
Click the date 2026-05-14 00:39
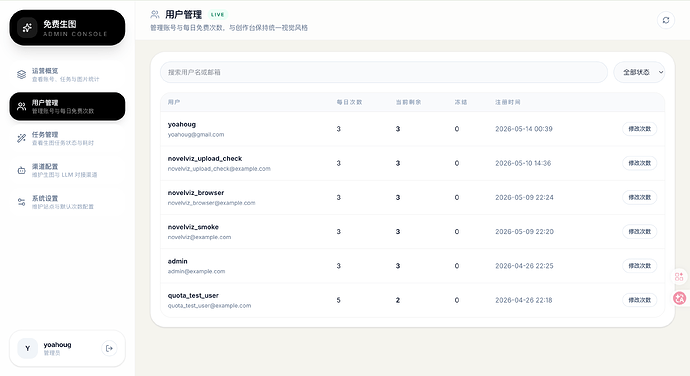point(524,129)
